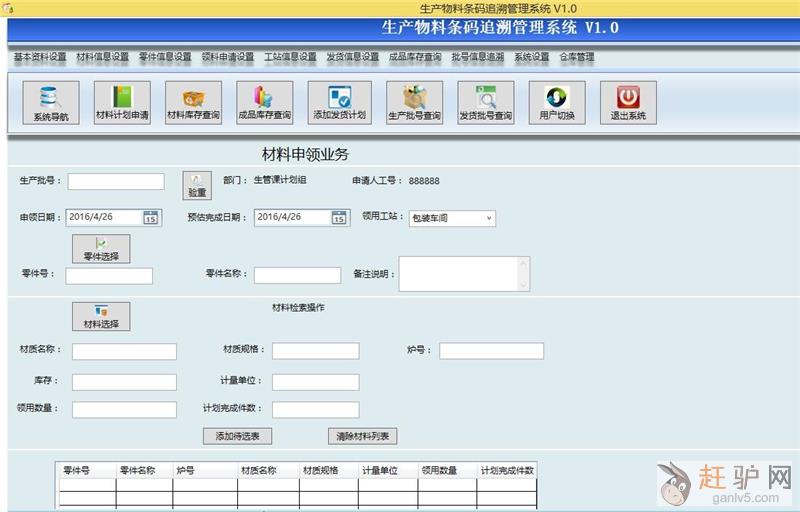This screenshot has width=800, height=512.
Task: Click the 生产批号 input field
Action: pyautogui.click(x=115, y=182)
